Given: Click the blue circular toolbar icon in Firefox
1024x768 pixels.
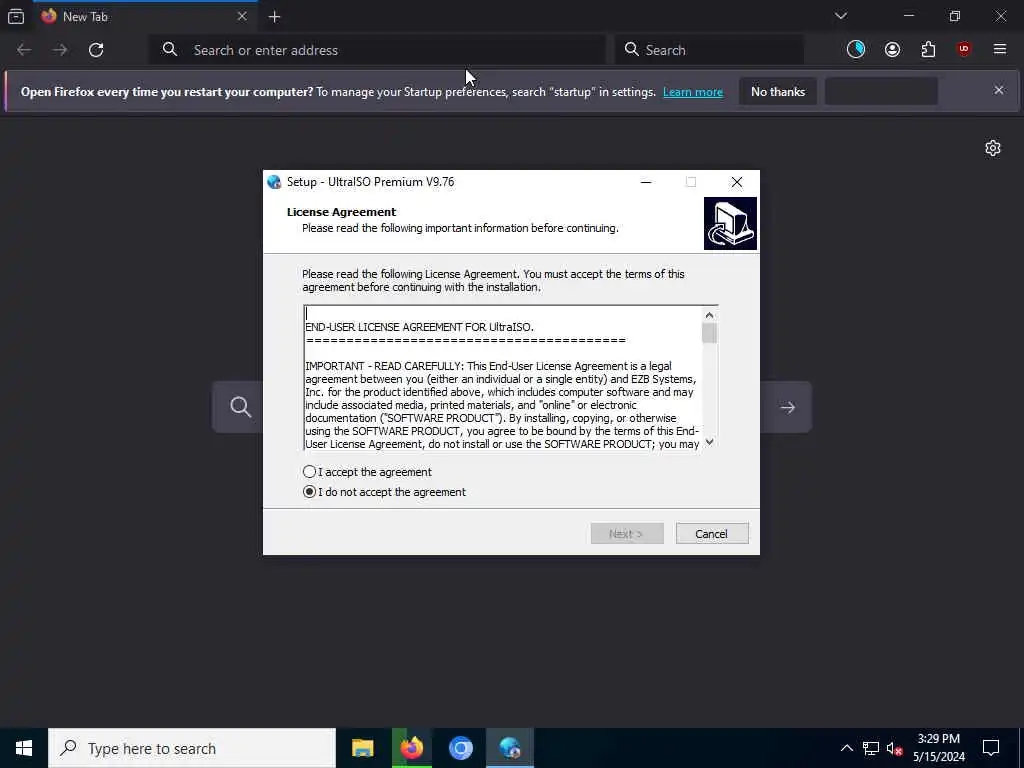Looking at the screenshot, I should point(856,49).
